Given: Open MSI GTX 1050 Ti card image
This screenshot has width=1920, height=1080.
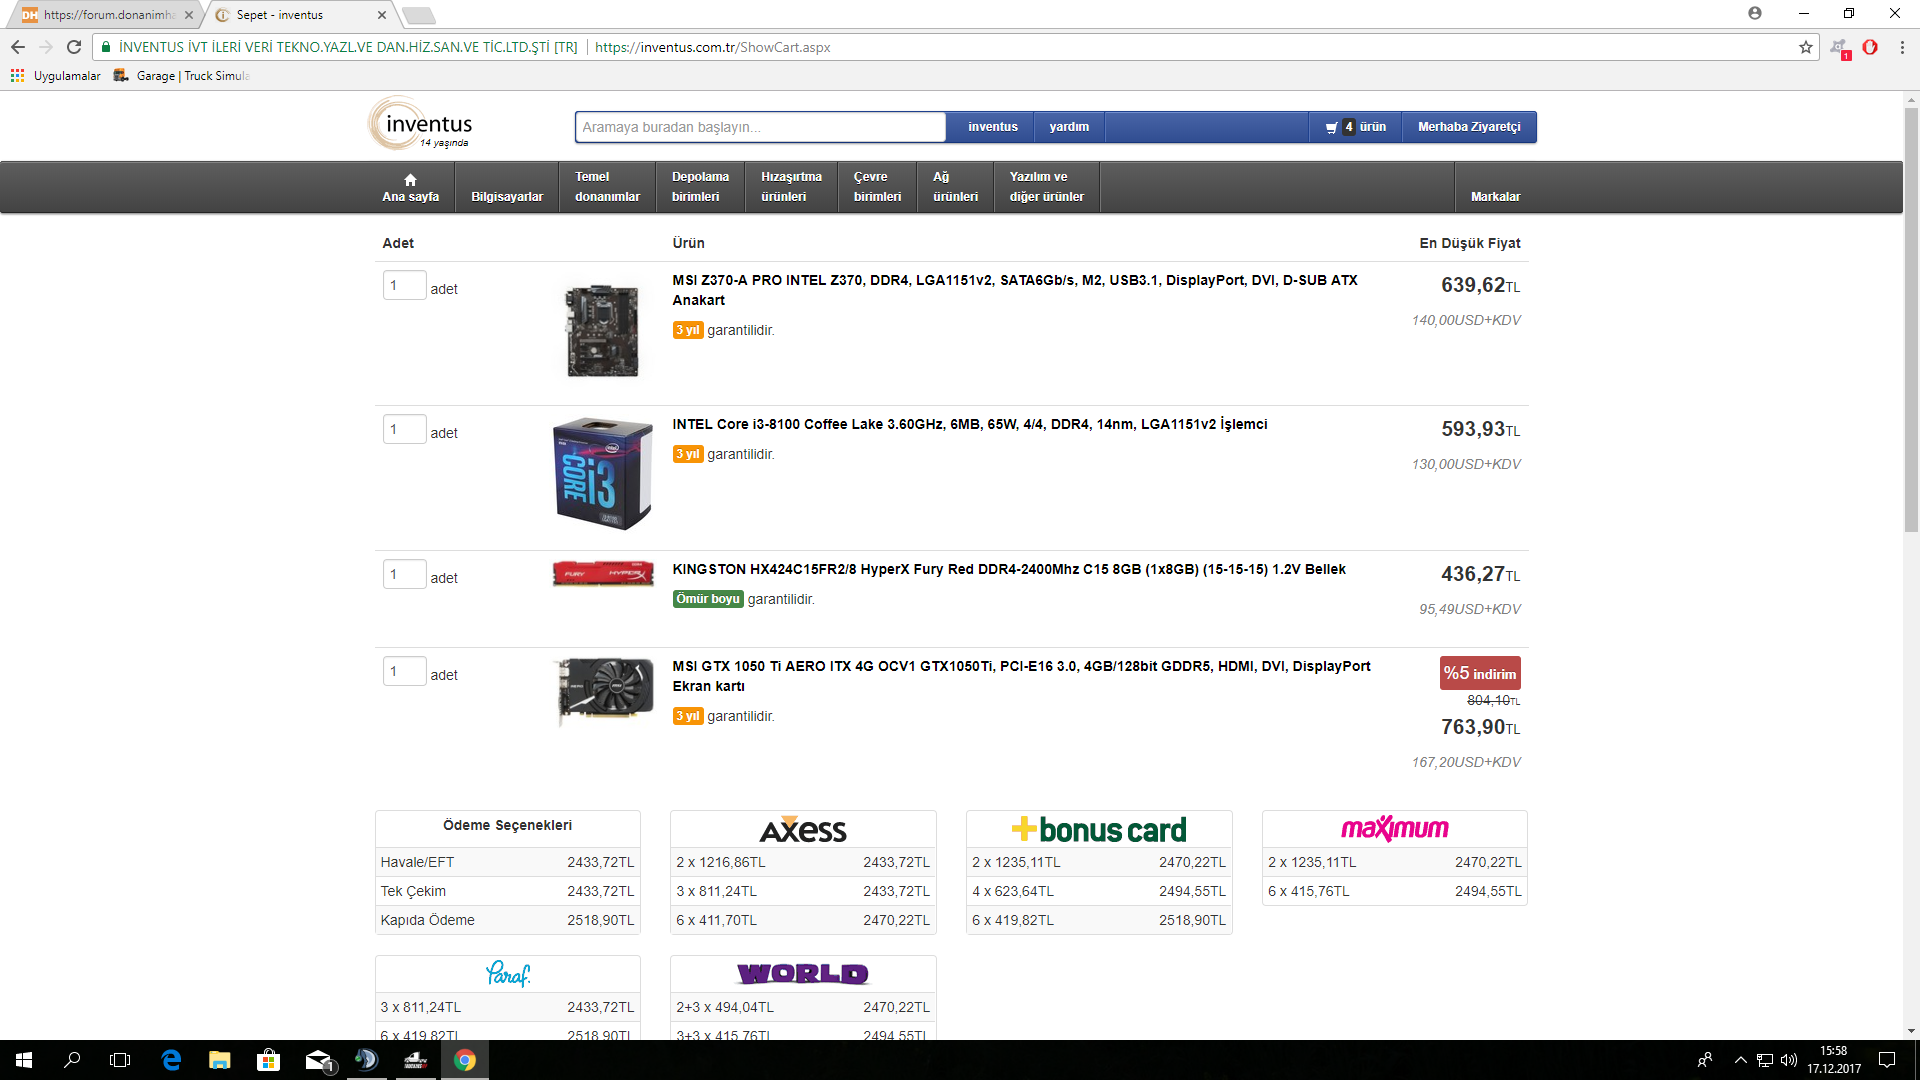Looking at the screenshot, I should [x=604, y=690].
